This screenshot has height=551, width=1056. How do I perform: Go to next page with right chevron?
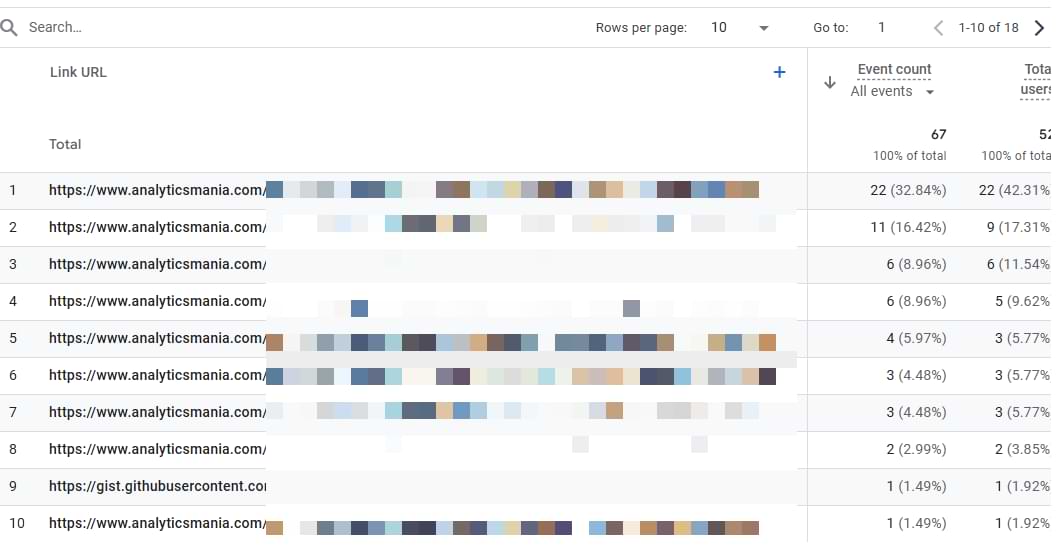[x=1040, y=28]
